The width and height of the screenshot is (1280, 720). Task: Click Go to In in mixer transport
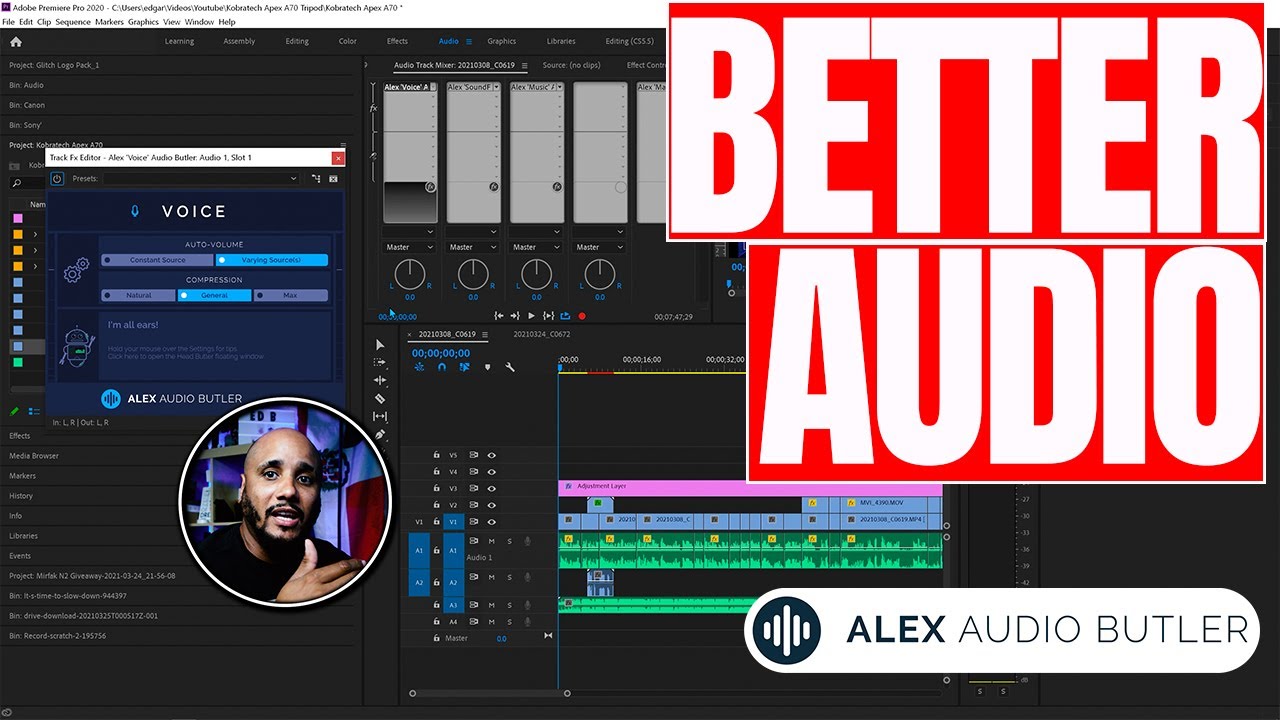pyautogui.click(x=498, y=316)
